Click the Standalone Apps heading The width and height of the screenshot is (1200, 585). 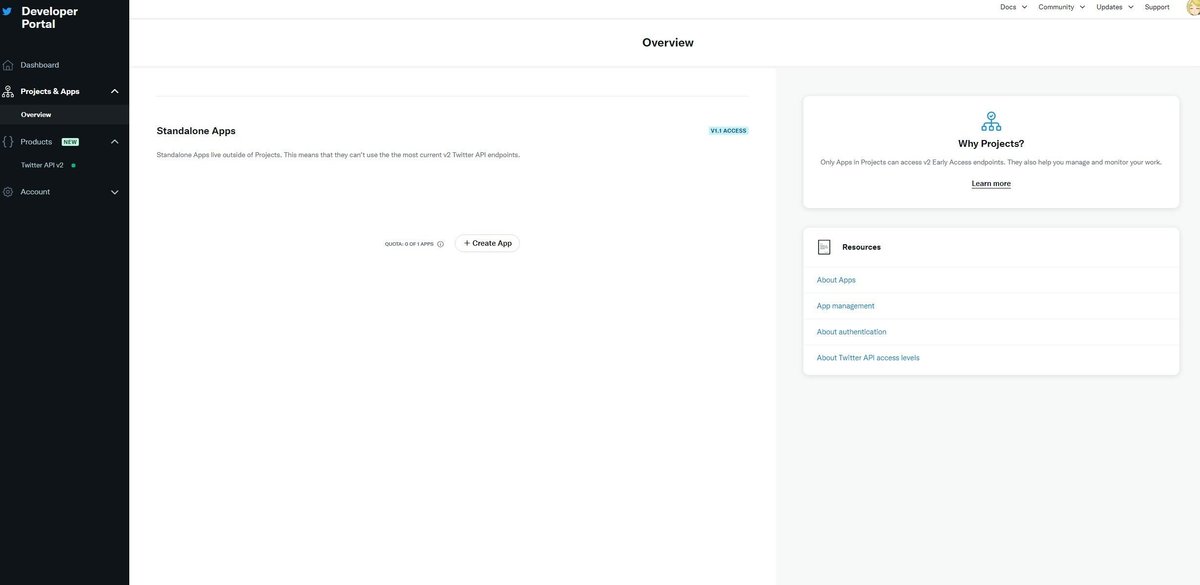point(196,131)
